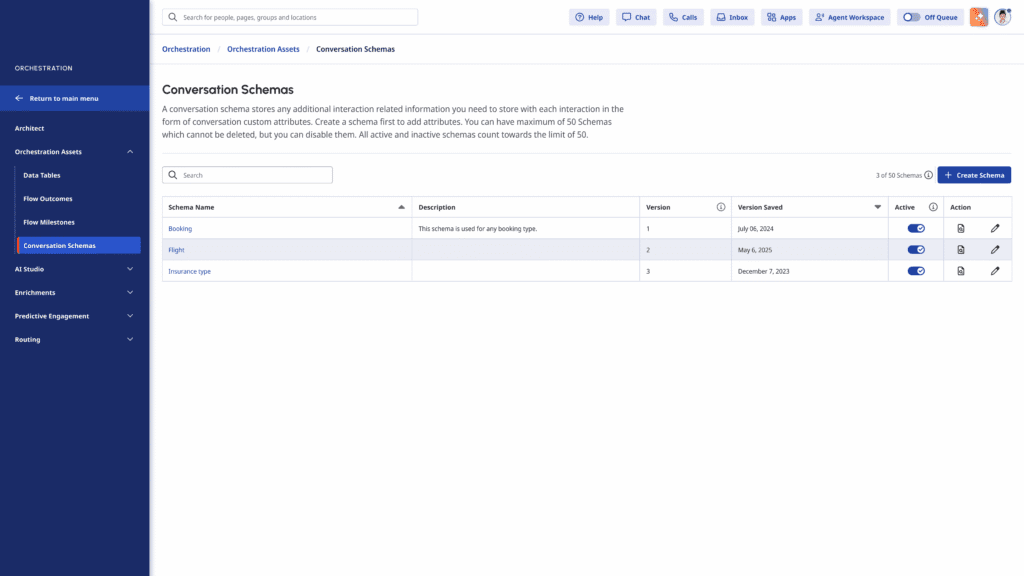This screenshot has height=576, width=1024.
Task: Switch the Off Queue toggle on
Action: click(911, 17)
